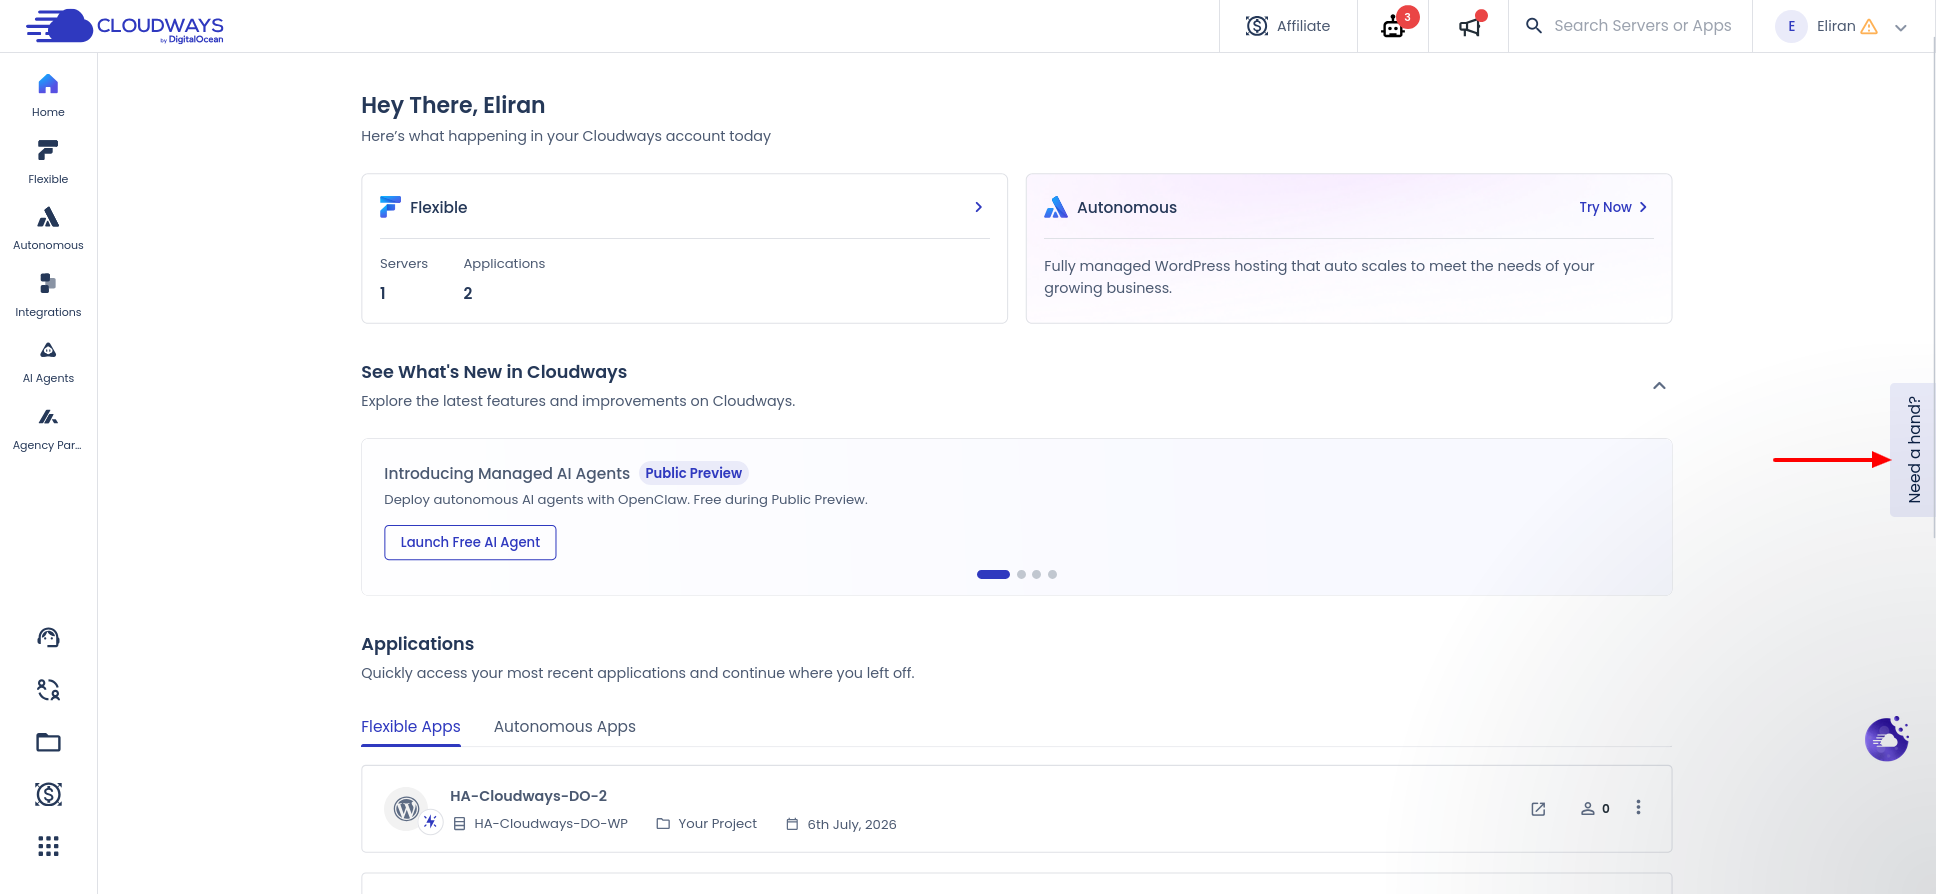Select the third carousel dot

(x=1036, y=574)
